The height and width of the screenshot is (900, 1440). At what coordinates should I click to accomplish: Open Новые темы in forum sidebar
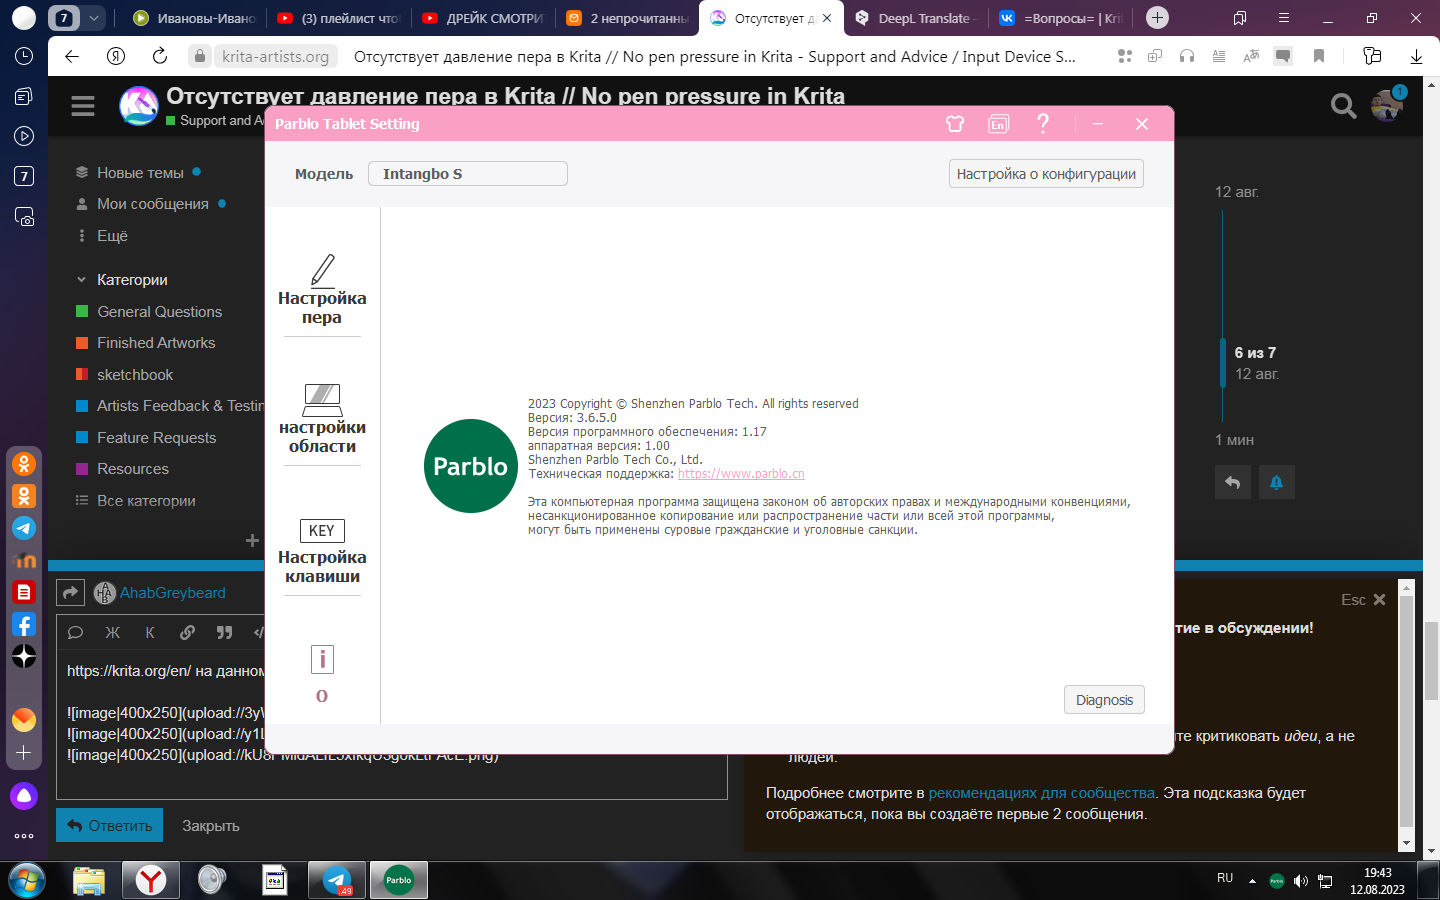coord(140,173)
